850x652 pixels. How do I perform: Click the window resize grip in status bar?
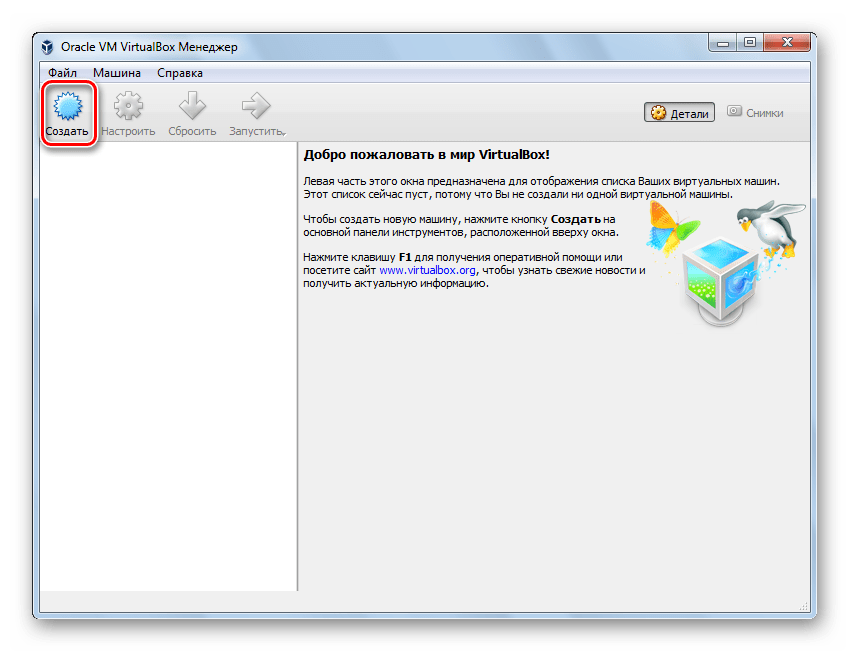pyautogui.click(x=804, y=606)
